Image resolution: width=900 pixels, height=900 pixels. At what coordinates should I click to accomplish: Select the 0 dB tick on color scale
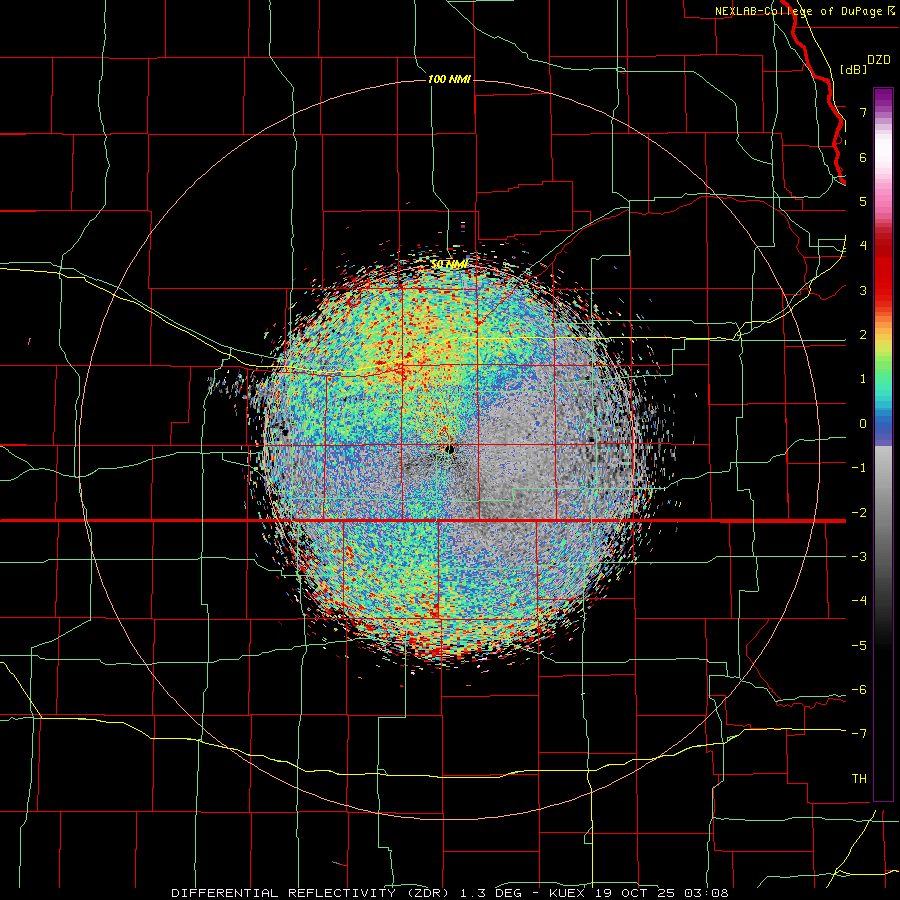point(863,424)
